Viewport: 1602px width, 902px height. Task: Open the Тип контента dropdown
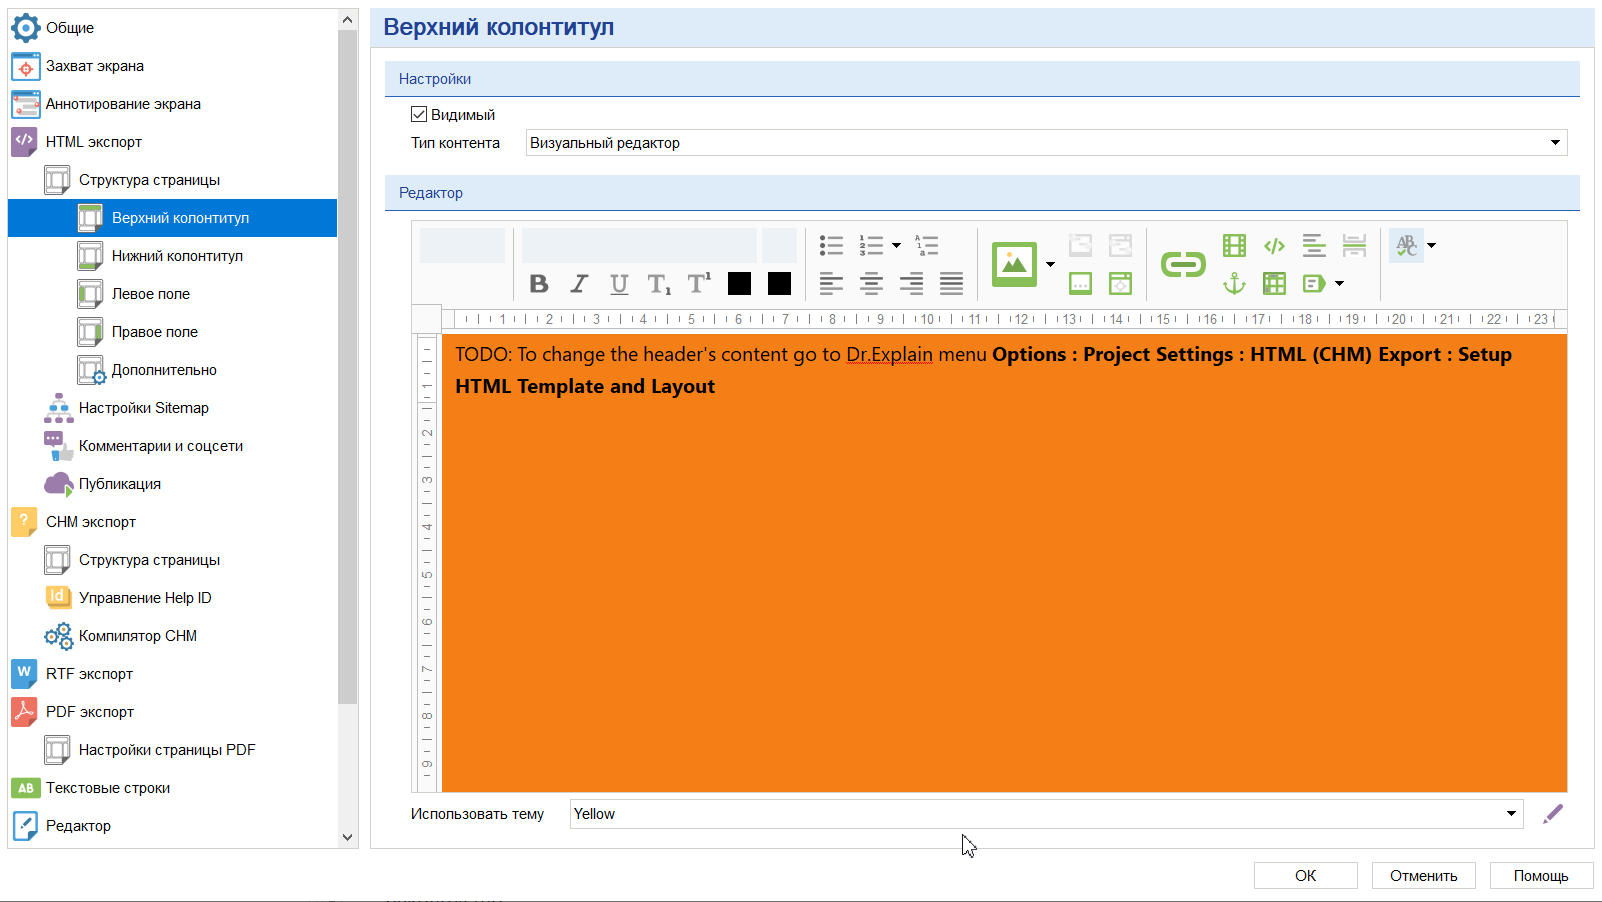coord(1046,143)
